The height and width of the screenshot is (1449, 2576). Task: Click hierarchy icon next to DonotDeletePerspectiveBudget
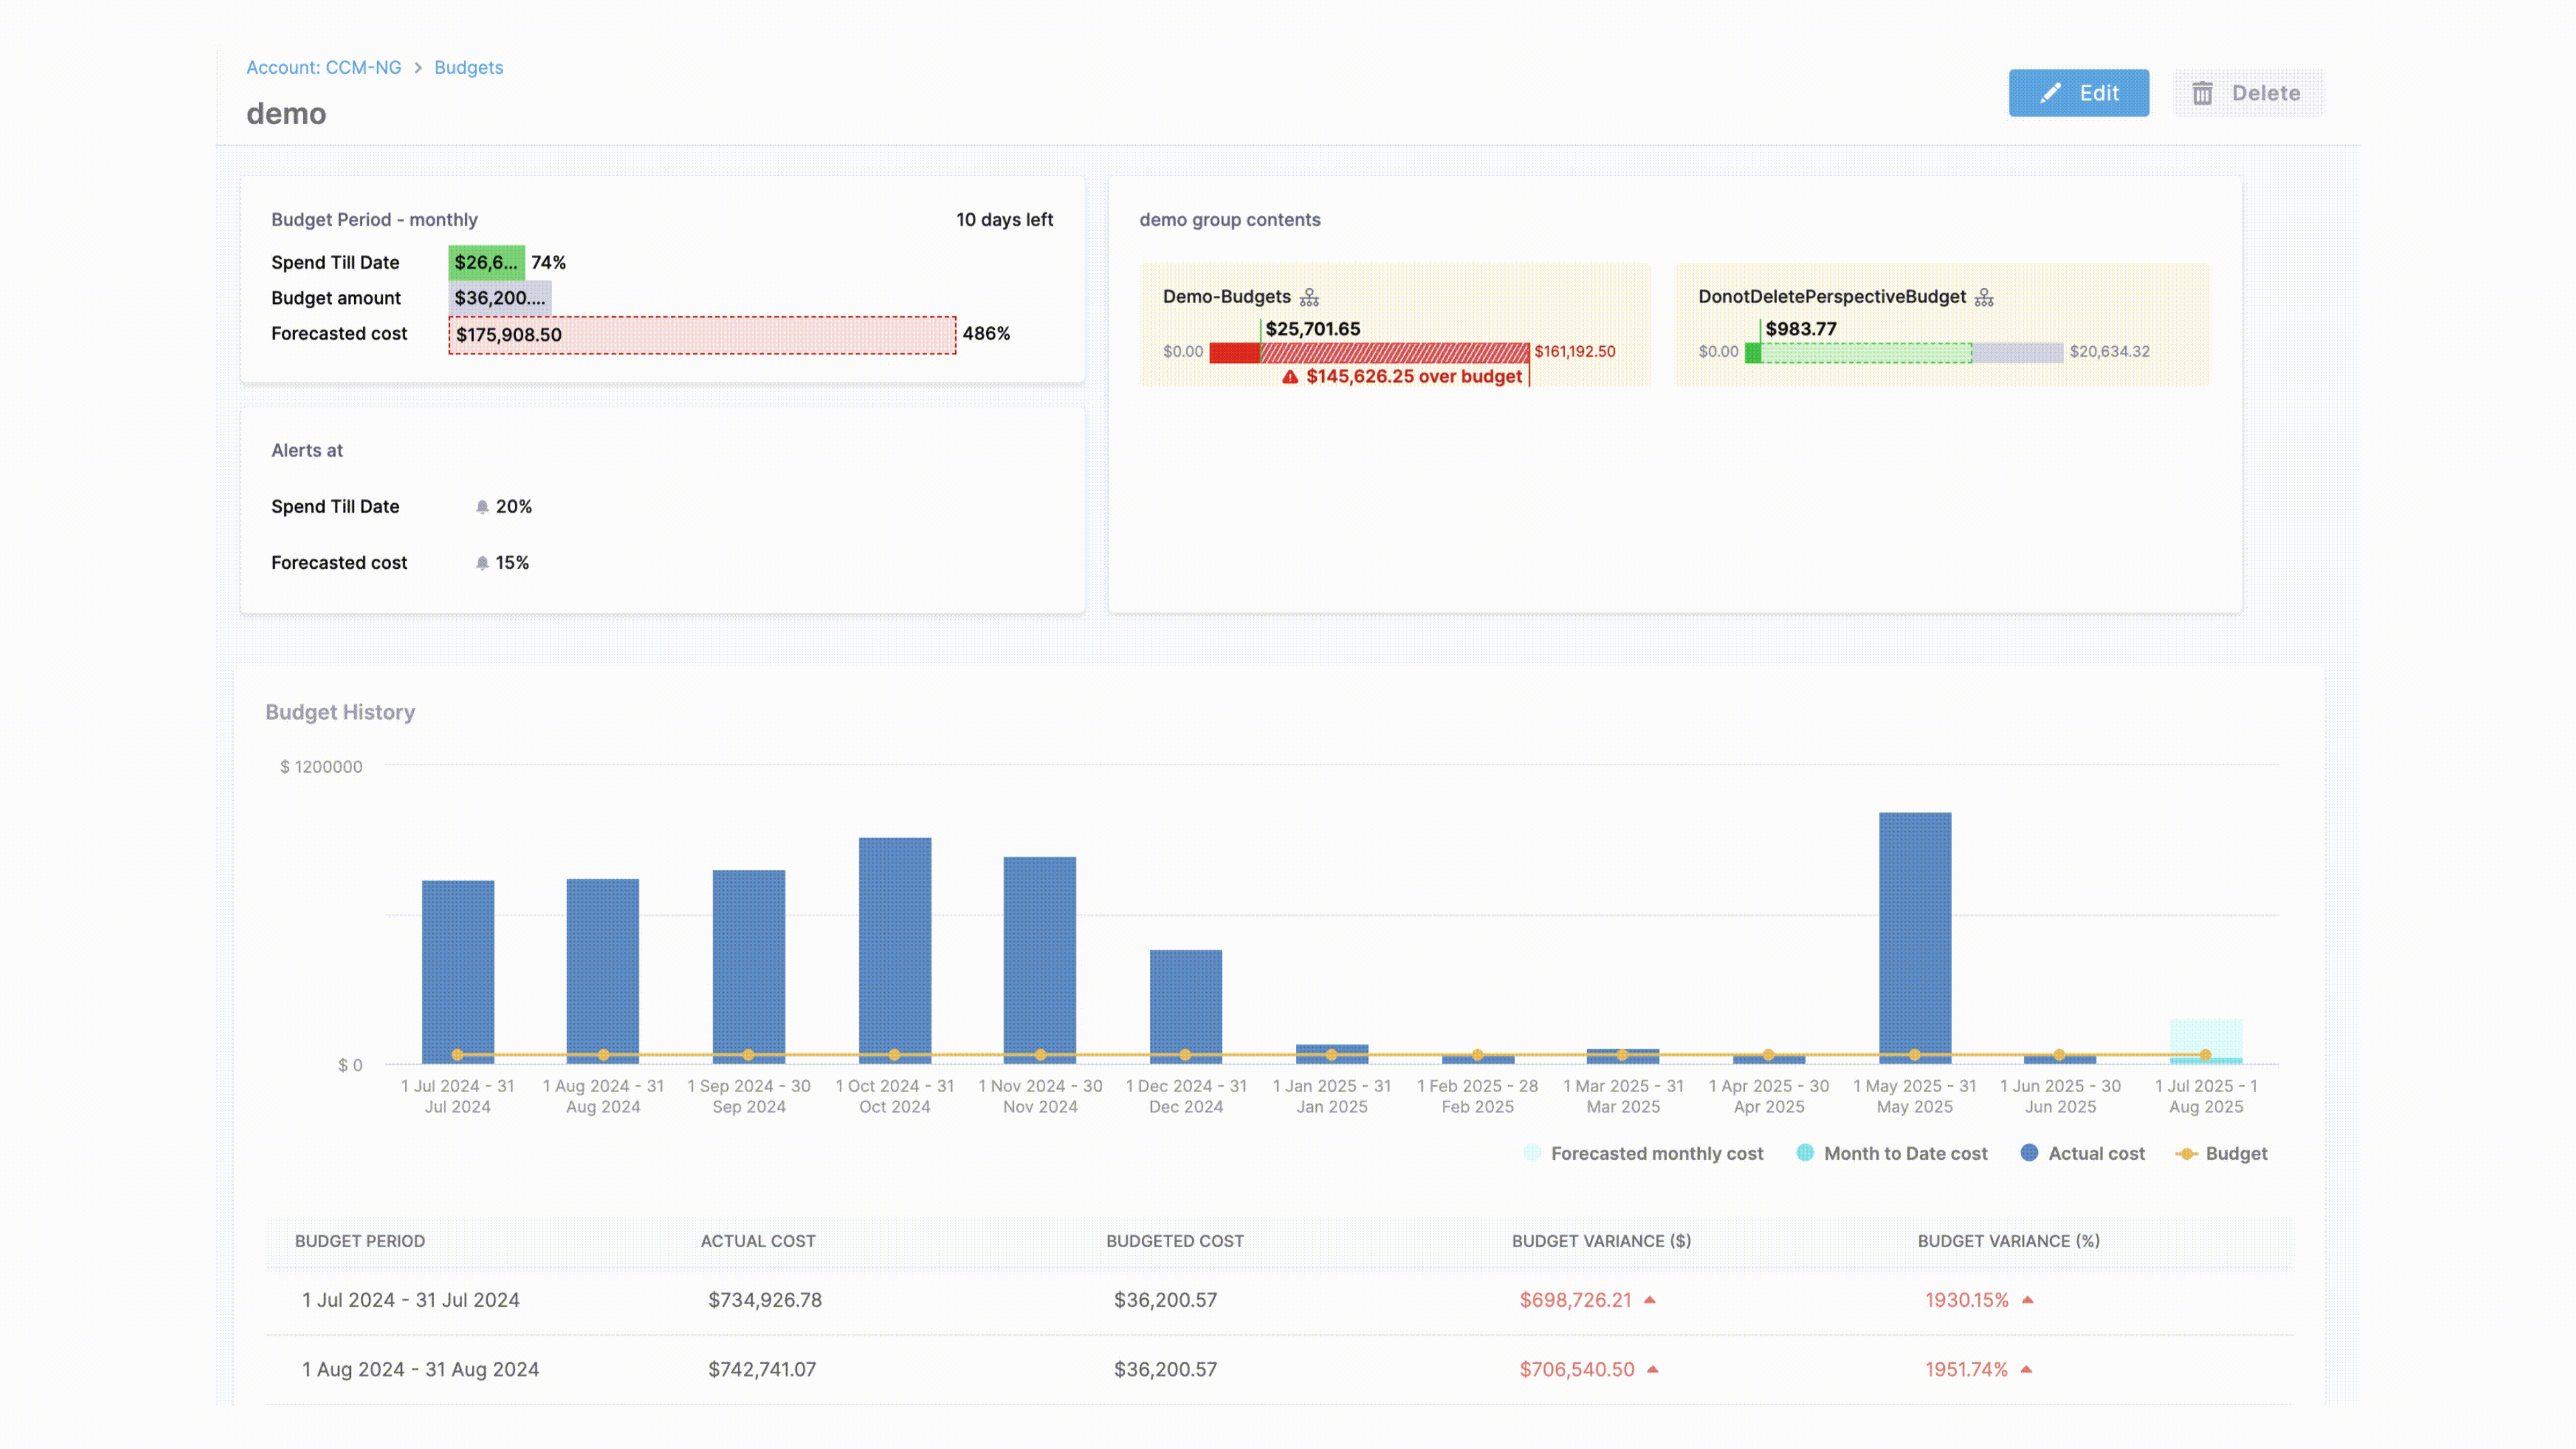[1984, 297]
